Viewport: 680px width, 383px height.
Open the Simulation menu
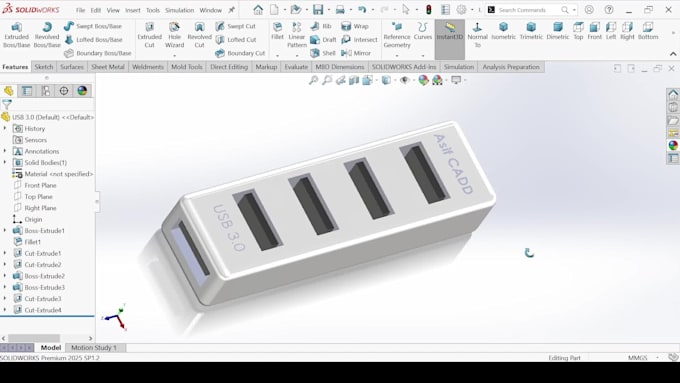pyautogui.click(x=180, y=10)
